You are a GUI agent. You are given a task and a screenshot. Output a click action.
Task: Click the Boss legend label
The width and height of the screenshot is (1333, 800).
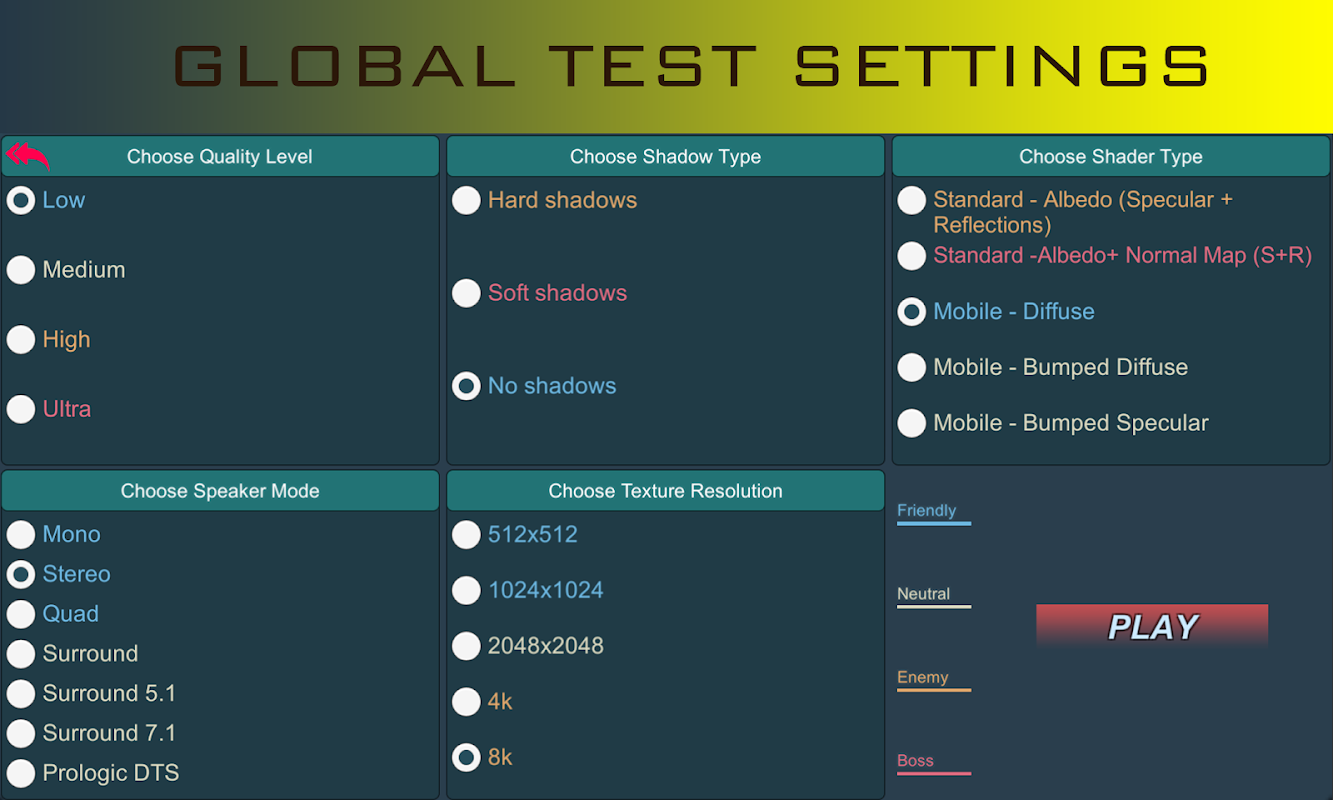[x=915, y=760]
